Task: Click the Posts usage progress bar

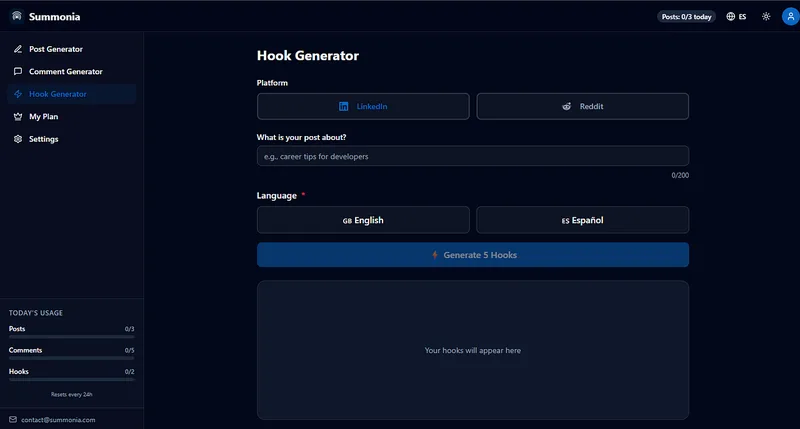Action: click(71, 337)
